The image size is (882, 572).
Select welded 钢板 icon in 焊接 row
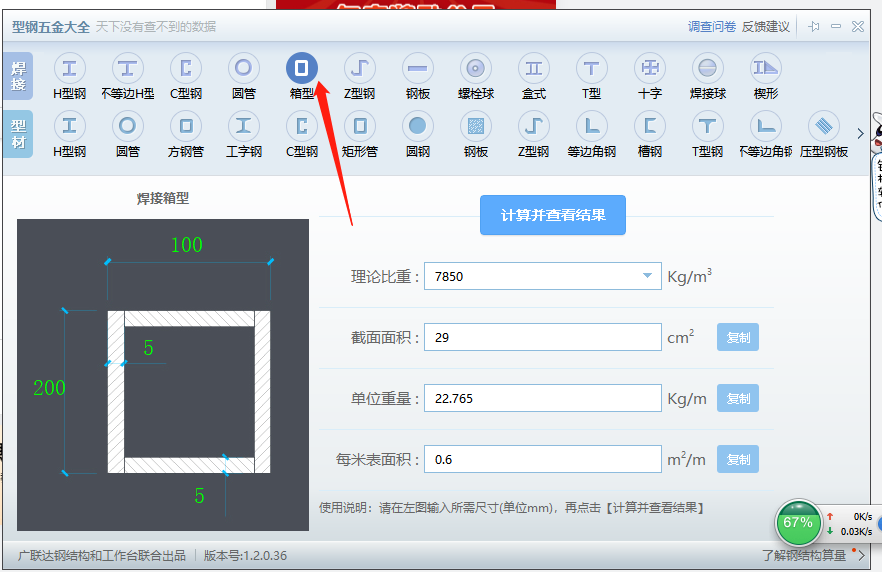[418, 69]
